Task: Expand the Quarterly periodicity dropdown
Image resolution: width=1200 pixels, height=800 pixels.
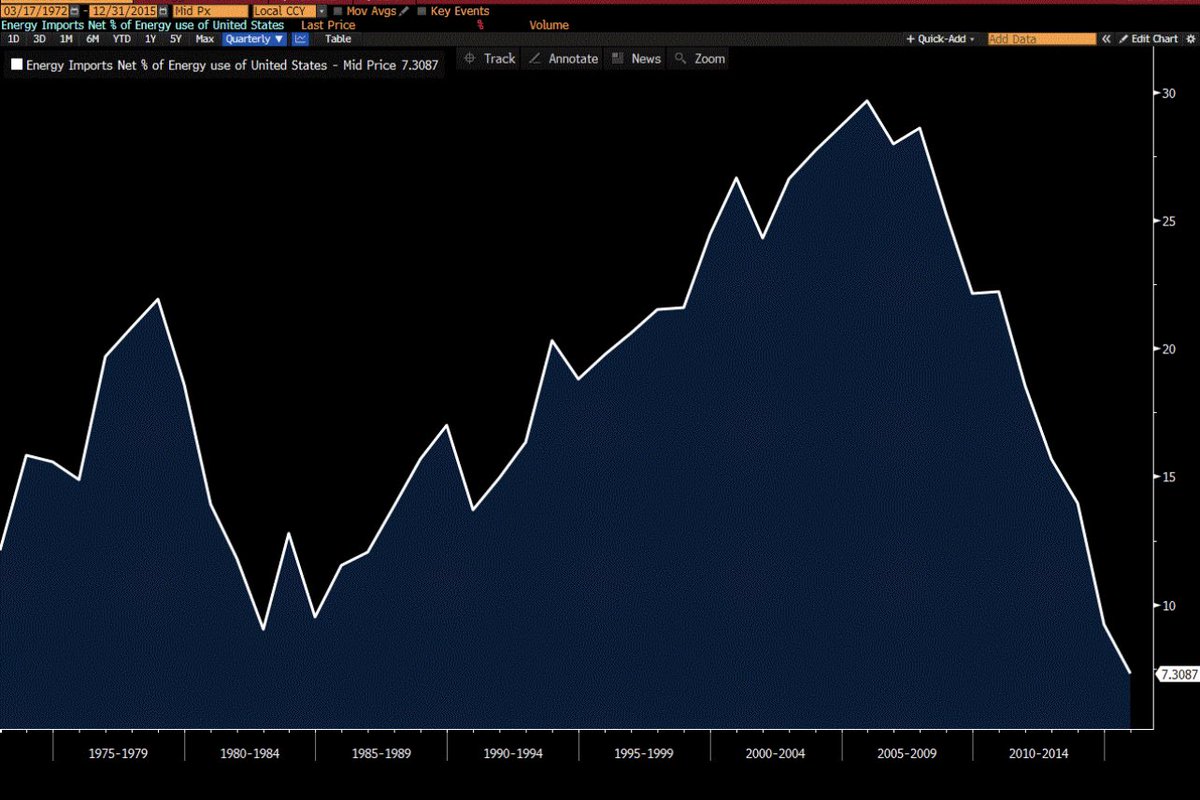Action: [x=254, y=39]
